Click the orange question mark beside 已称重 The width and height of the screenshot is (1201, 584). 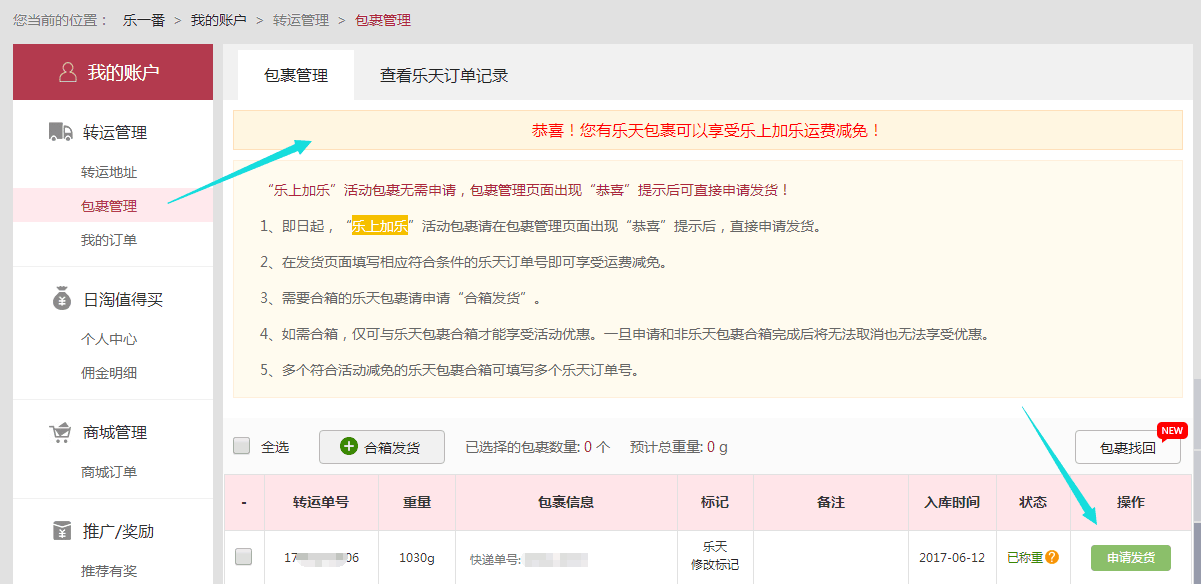pyautogui.click(x=1052, y=557)
